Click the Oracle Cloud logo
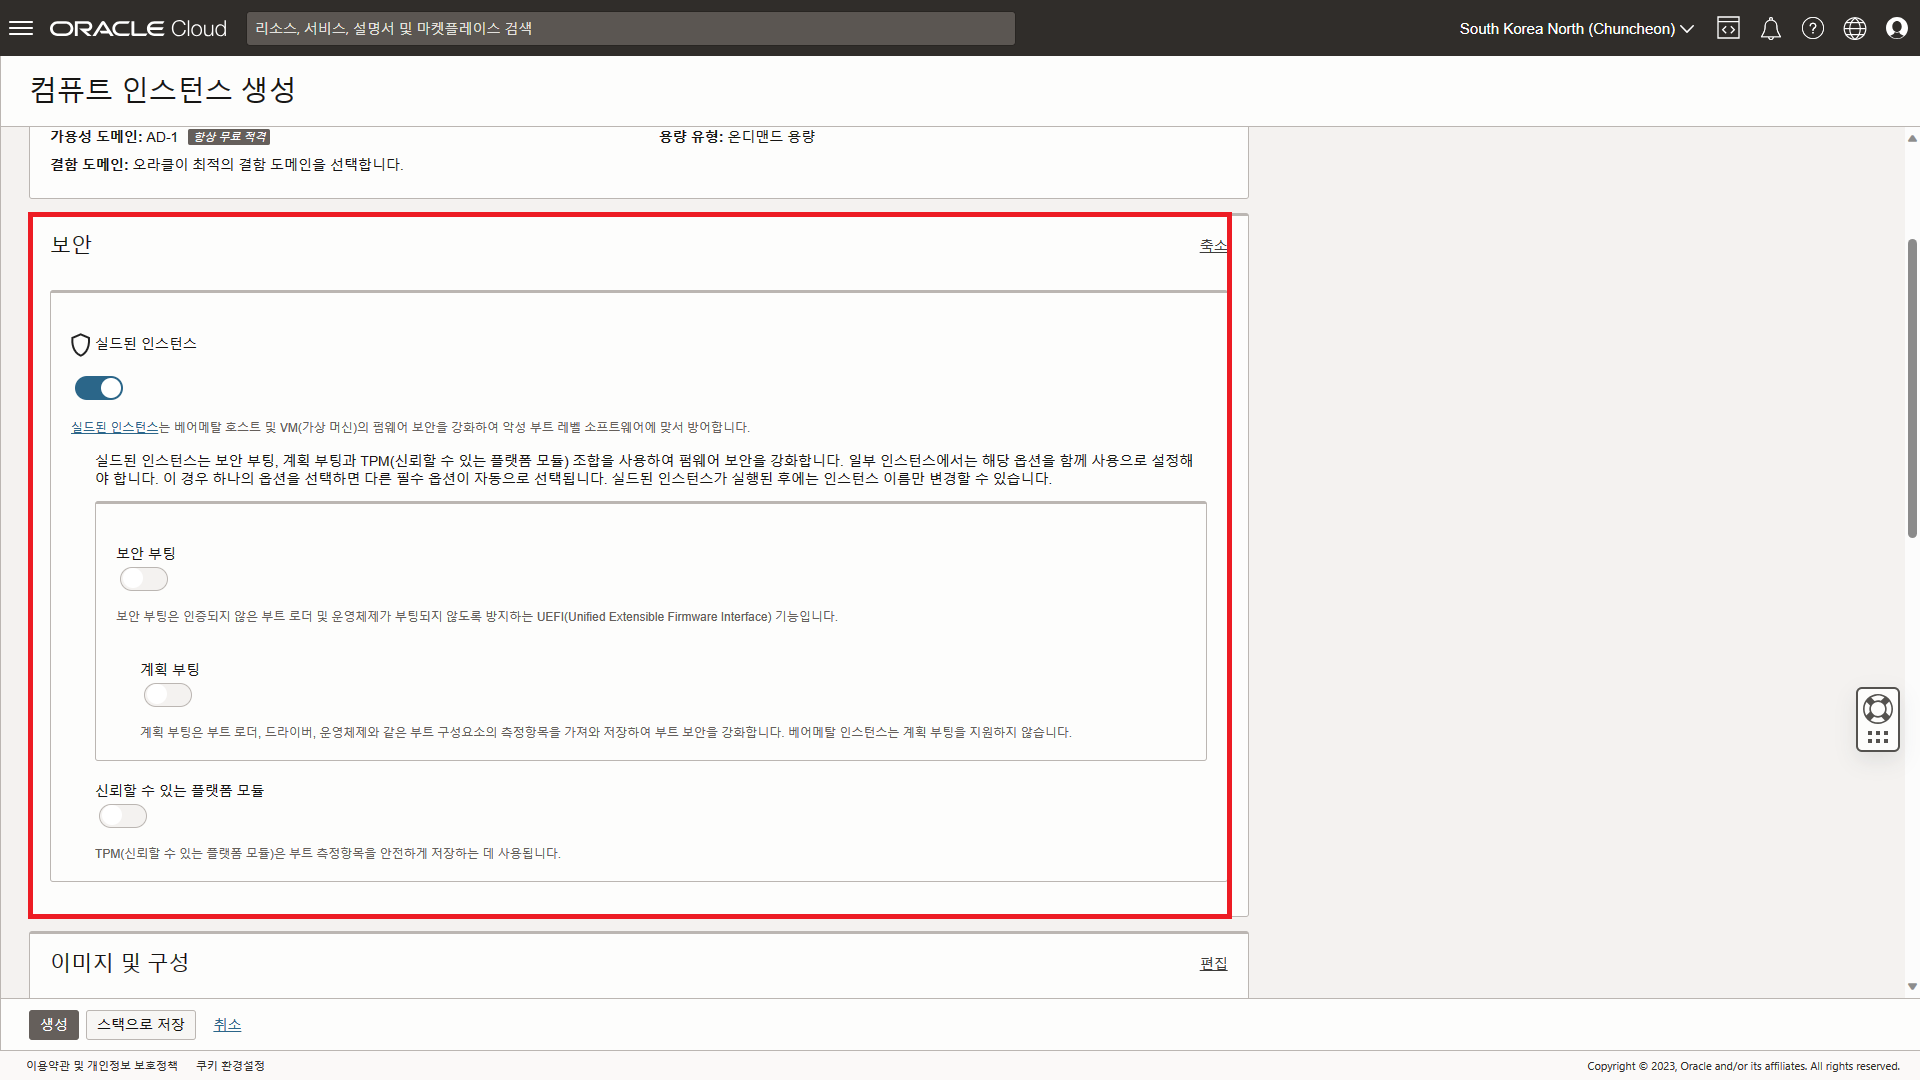The height and width of the screenshot is (1080, 1920). (x=138, y=28)
